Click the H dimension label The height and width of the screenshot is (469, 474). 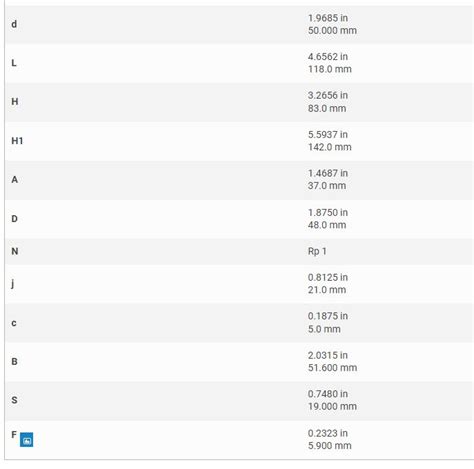tap(15, 101)
